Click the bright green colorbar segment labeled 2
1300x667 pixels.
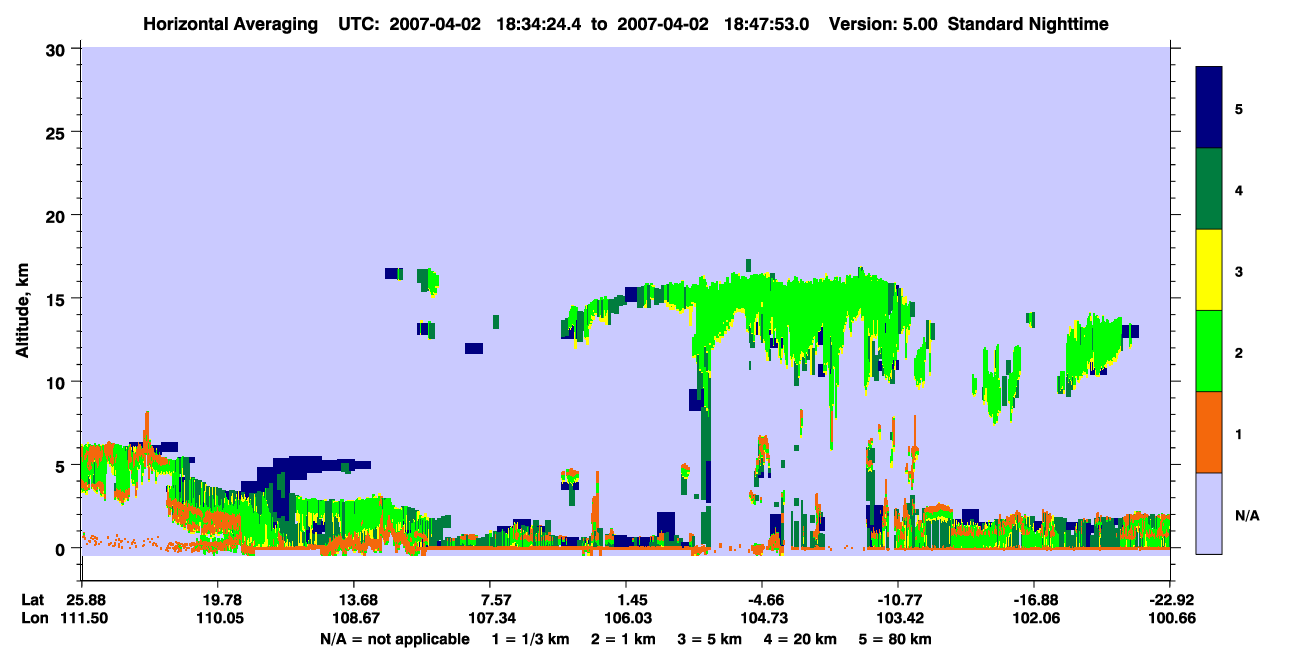pos(1209,351)
